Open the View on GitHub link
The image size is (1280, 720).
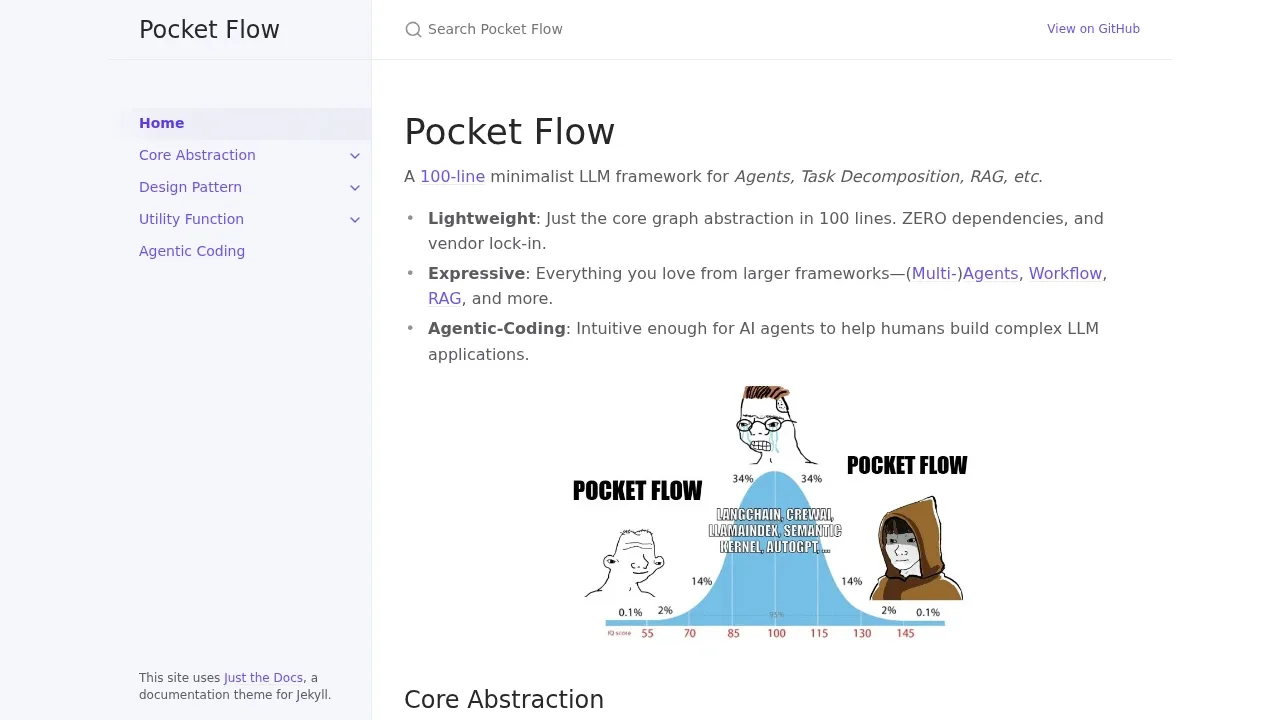click(x=1093, y=29)
